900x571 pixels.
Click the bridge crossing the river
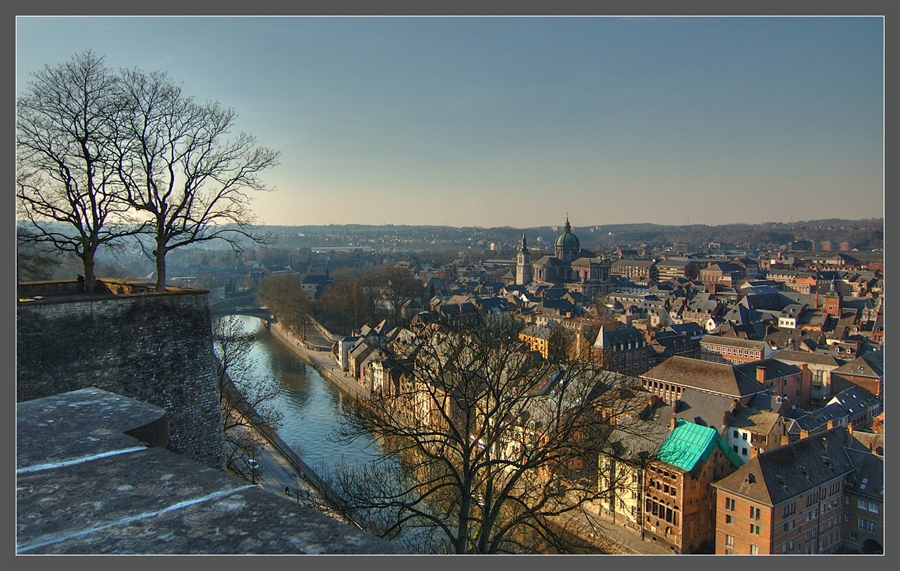[240, 311]
